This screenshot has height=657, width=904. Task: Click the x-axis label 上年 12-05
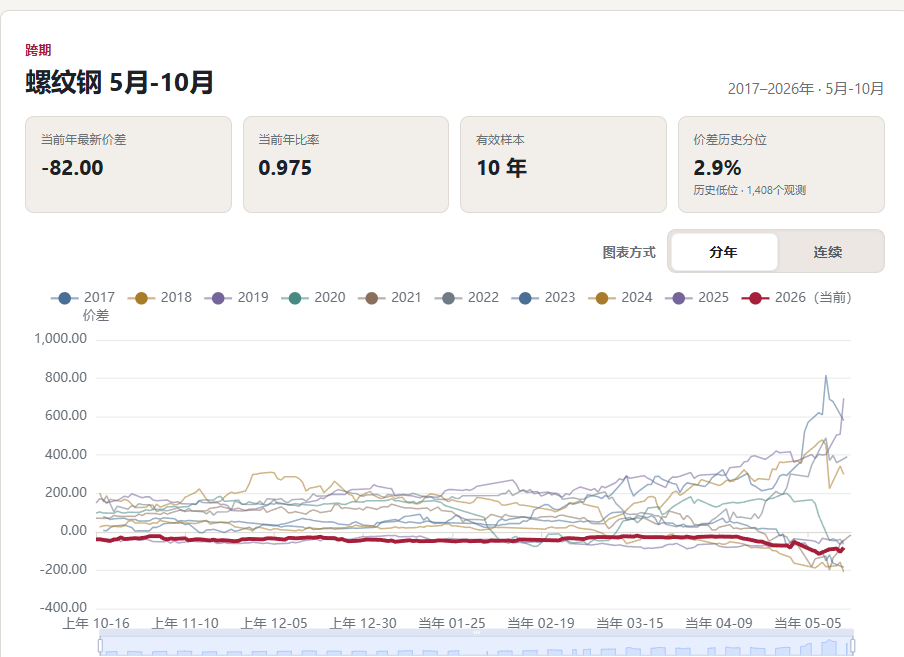point(274,624)
